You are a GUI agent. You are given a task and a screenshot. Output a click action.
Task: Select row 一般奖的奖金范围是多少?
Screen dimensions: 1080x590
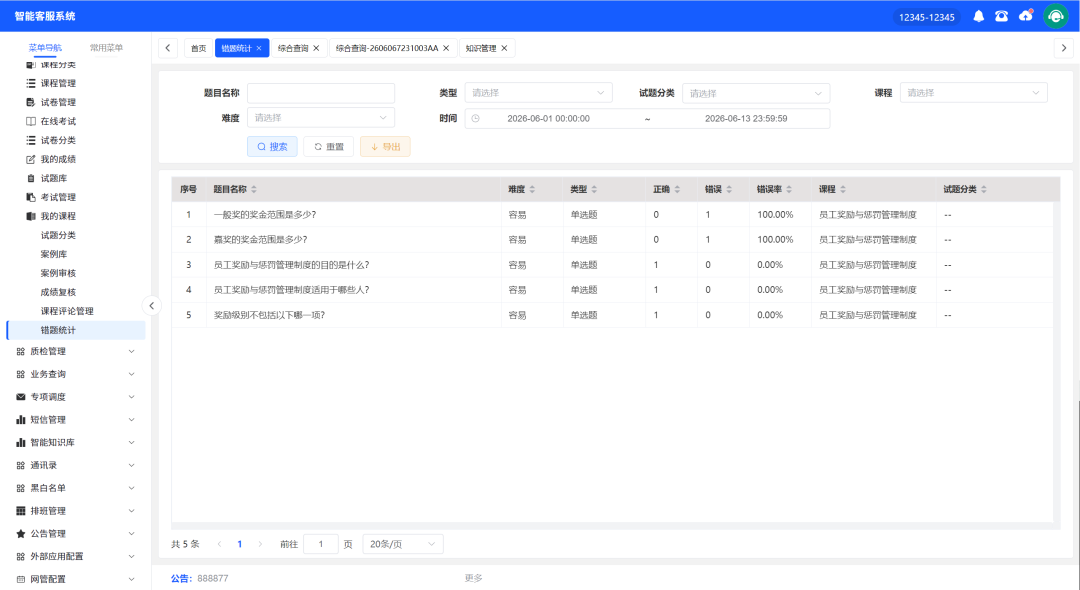612,215
